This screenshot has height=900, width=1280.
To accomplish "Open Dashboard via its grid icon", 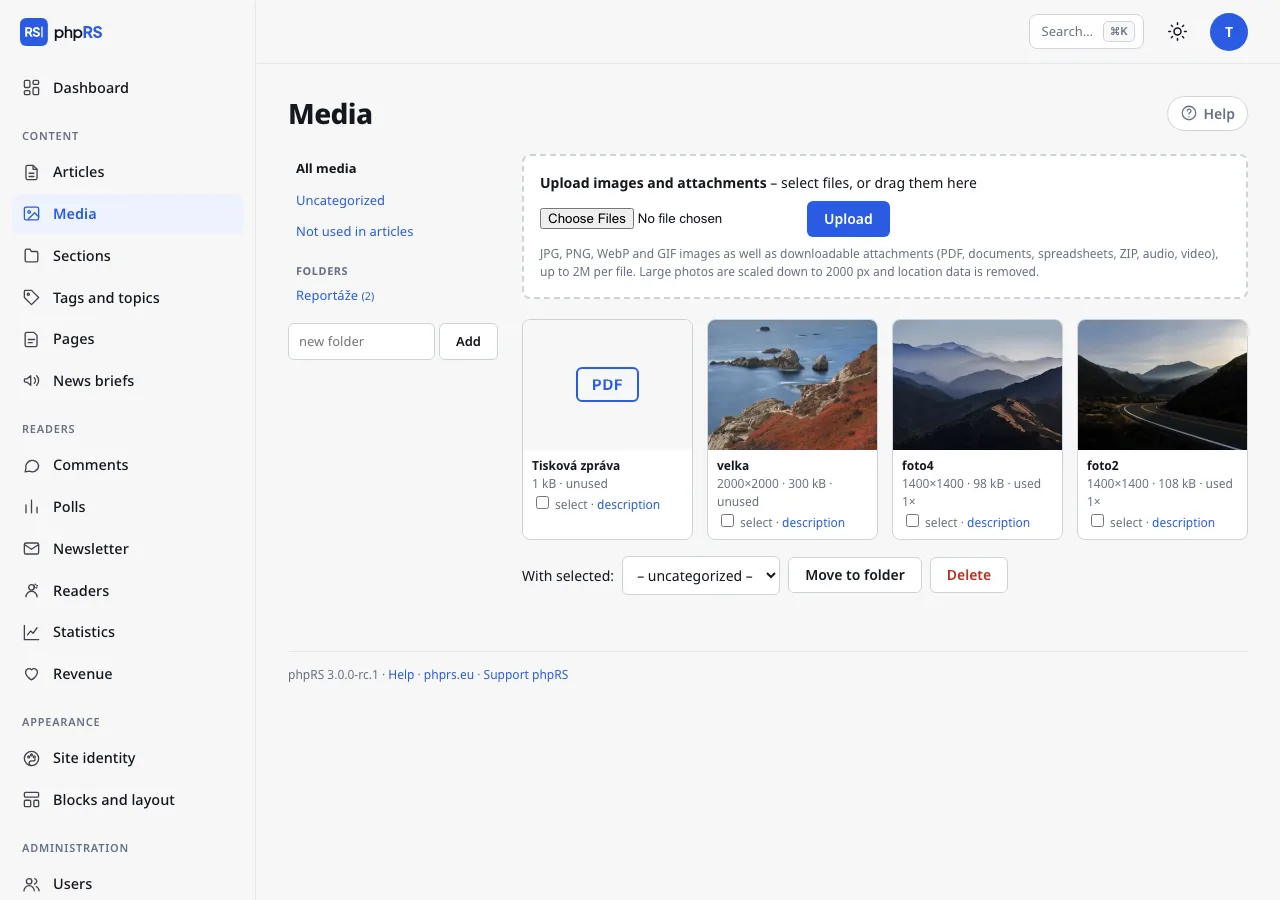I will (32, 88).
